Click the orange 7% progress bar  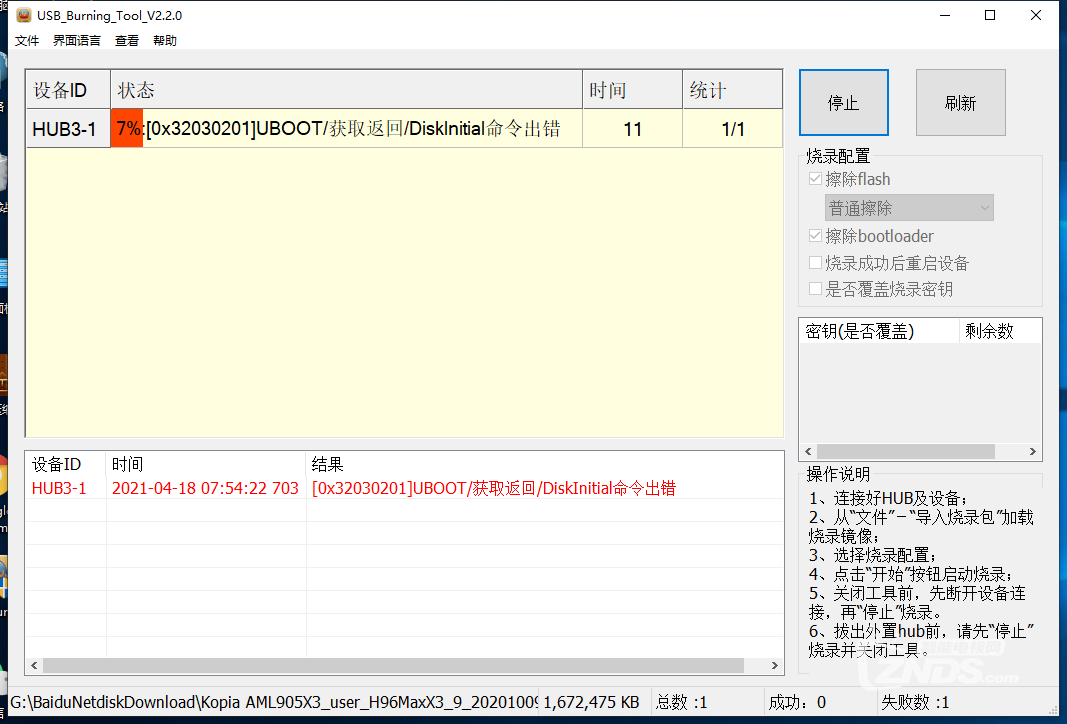[127, 129]
